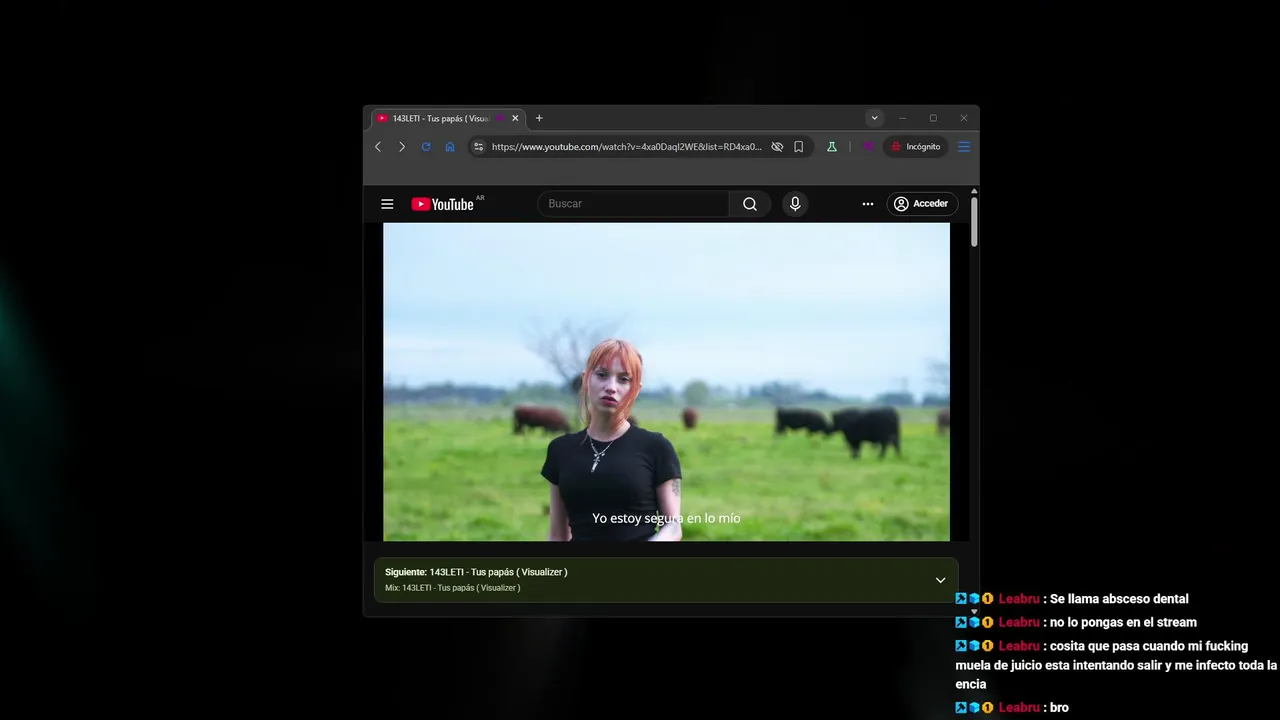Click Leabru name on 'bro' chat message

[1019, 708]
